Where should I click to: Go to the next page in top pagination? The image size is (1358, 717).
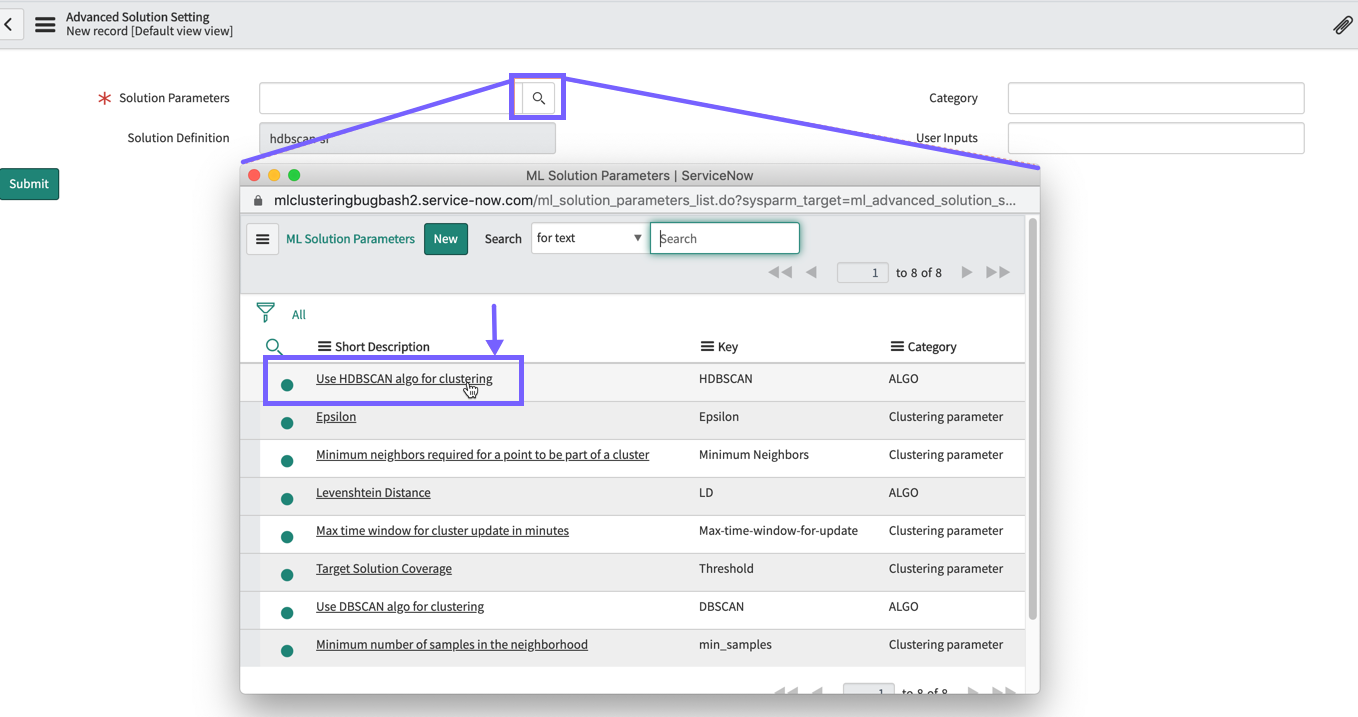point(966,272)
